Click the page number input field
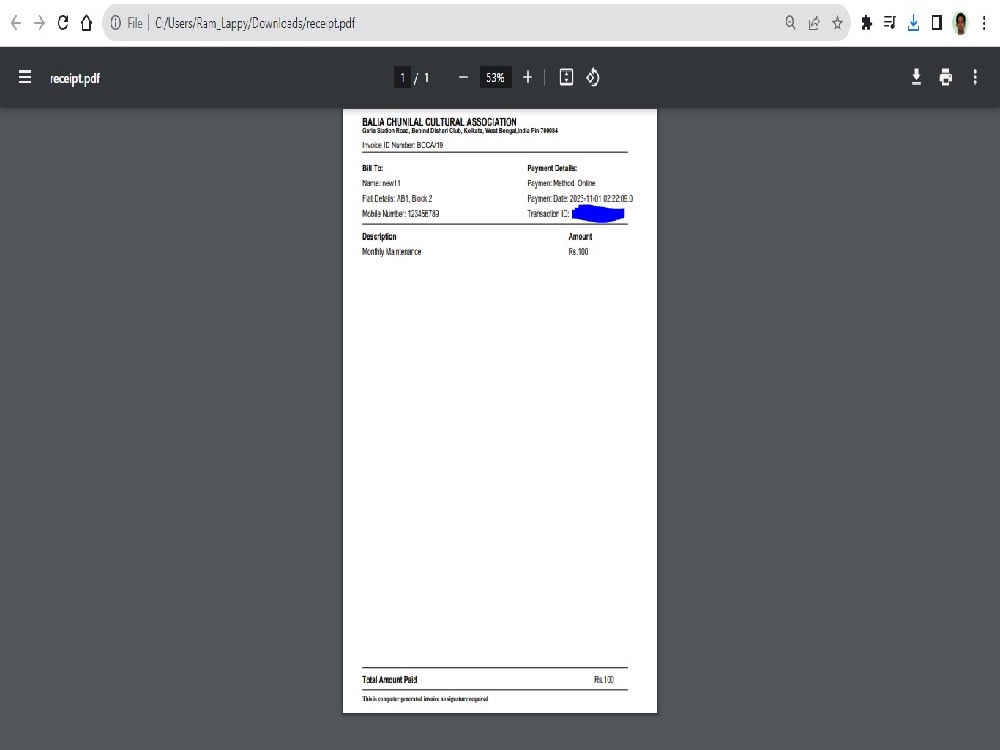 pos(403,76)
